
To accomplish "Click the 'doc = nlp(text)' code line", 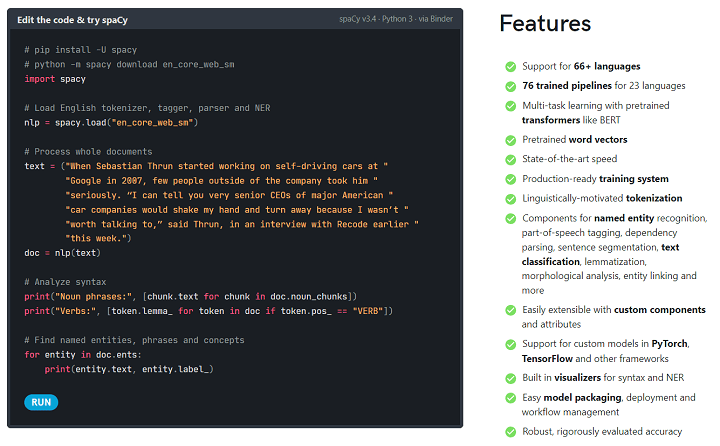I will point(62,253).
